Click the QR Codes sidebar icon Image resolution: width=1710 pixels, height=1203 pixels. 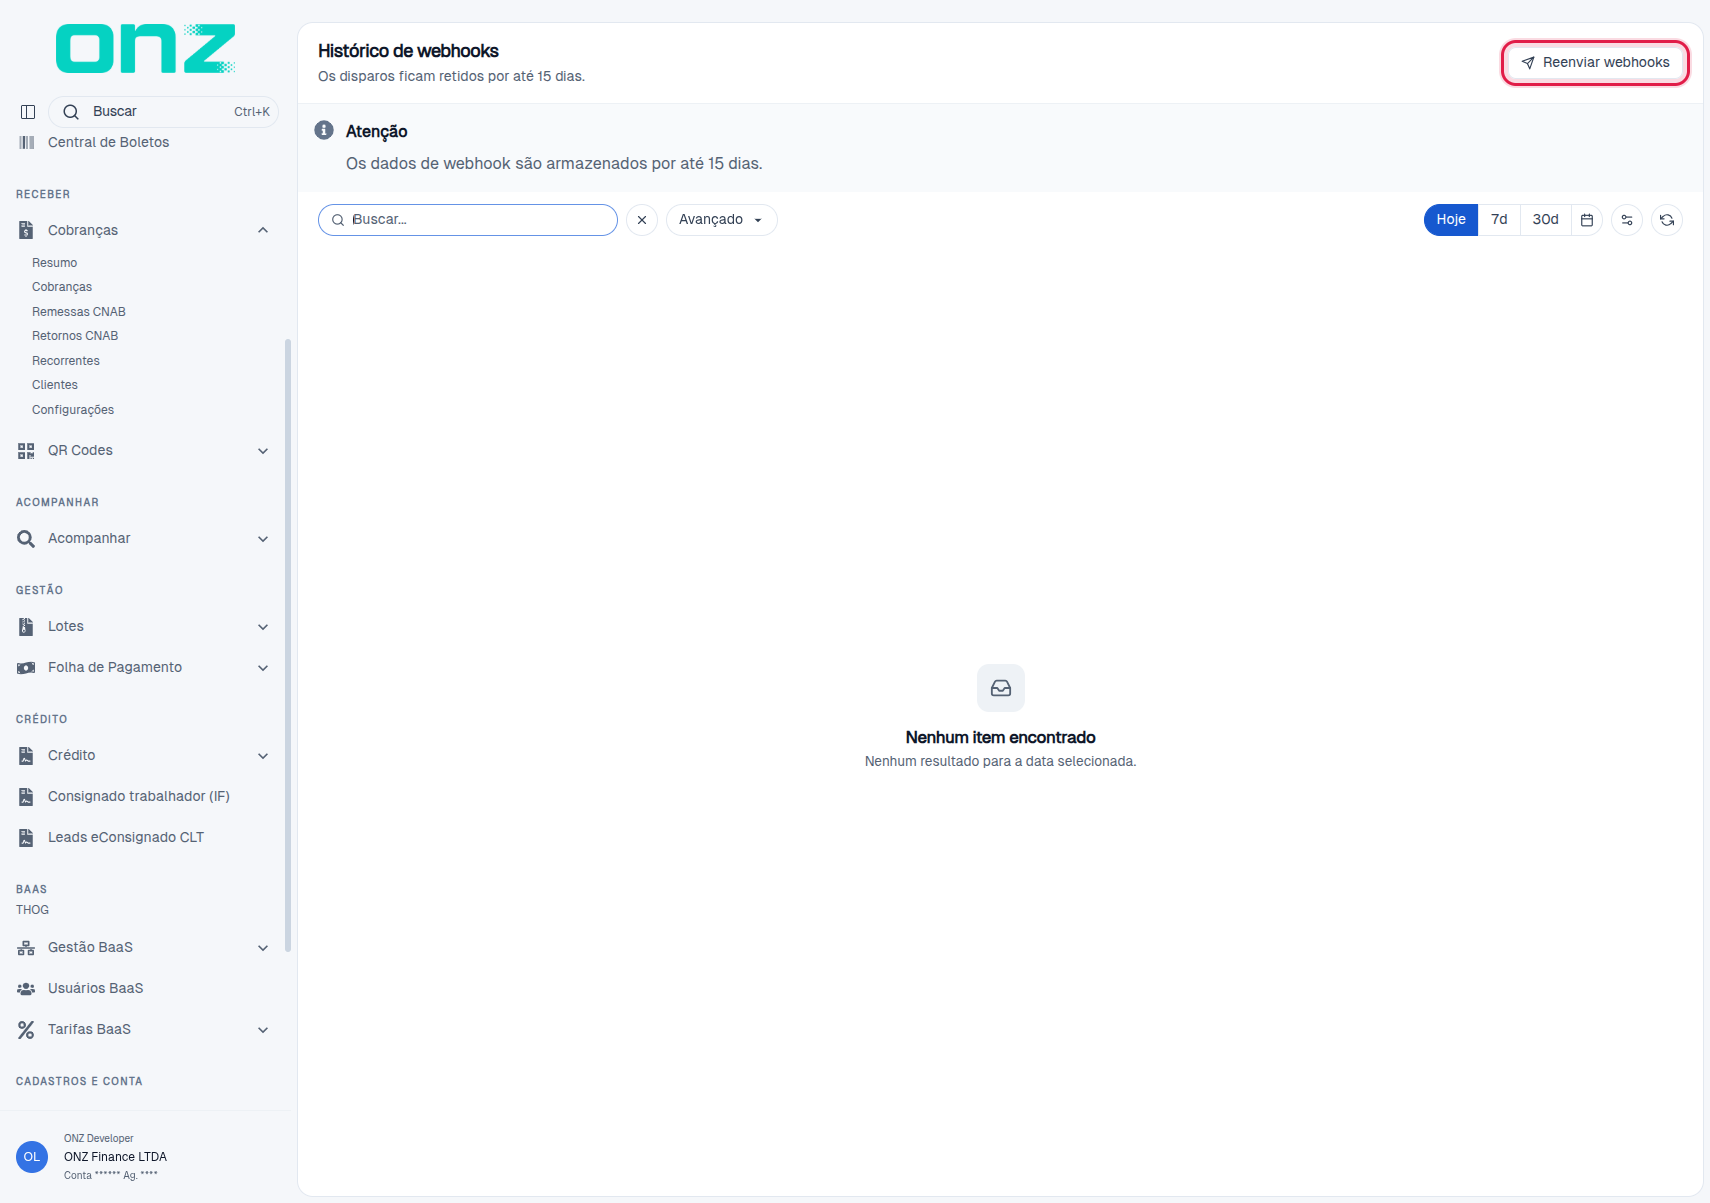coord(26,451)
